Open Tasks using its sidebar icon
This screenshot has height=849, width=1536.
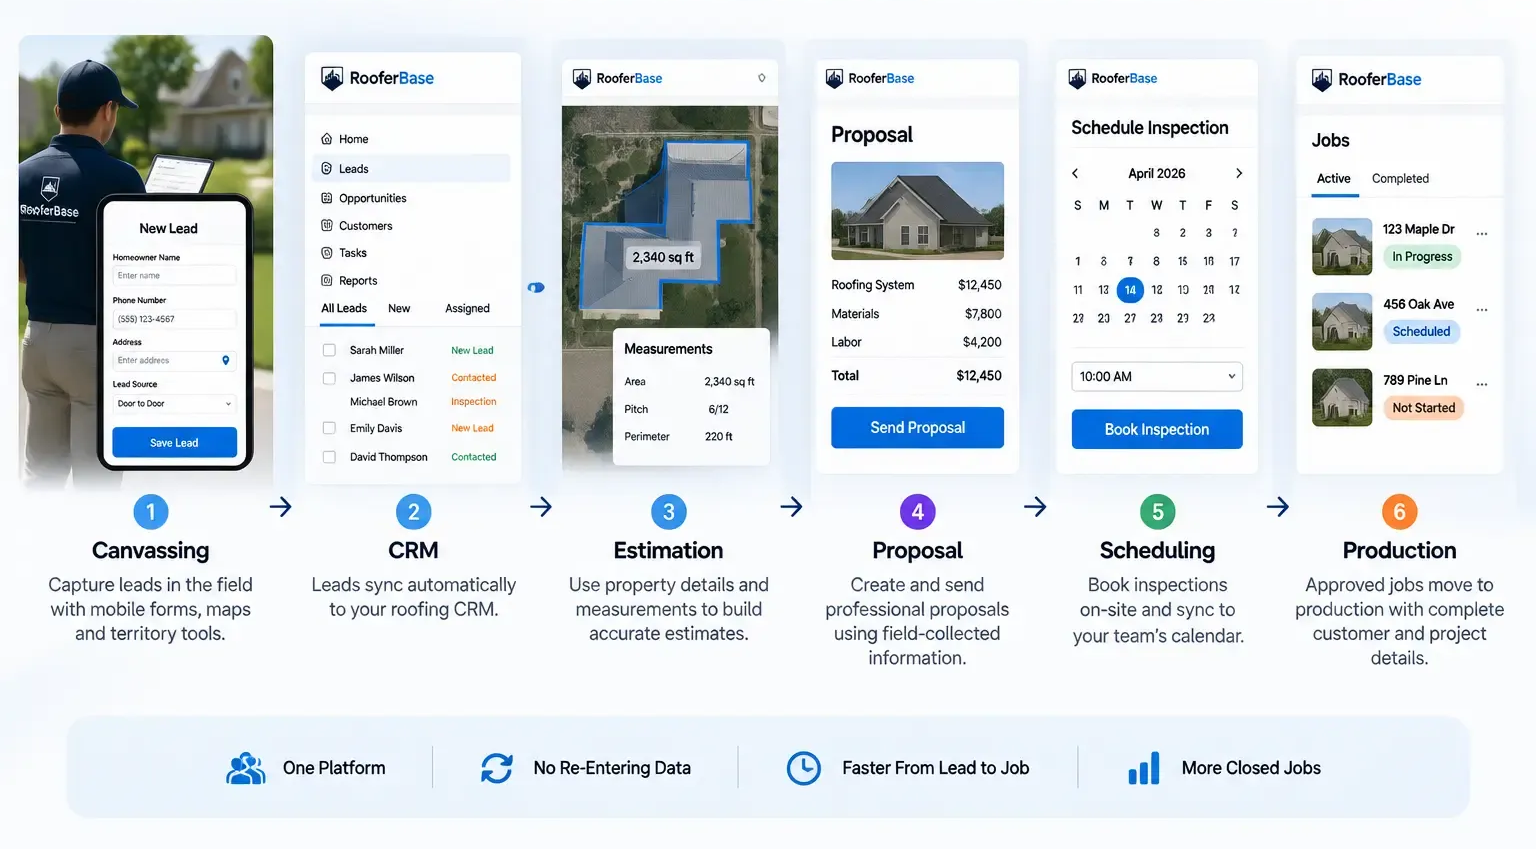click(326, 253)
